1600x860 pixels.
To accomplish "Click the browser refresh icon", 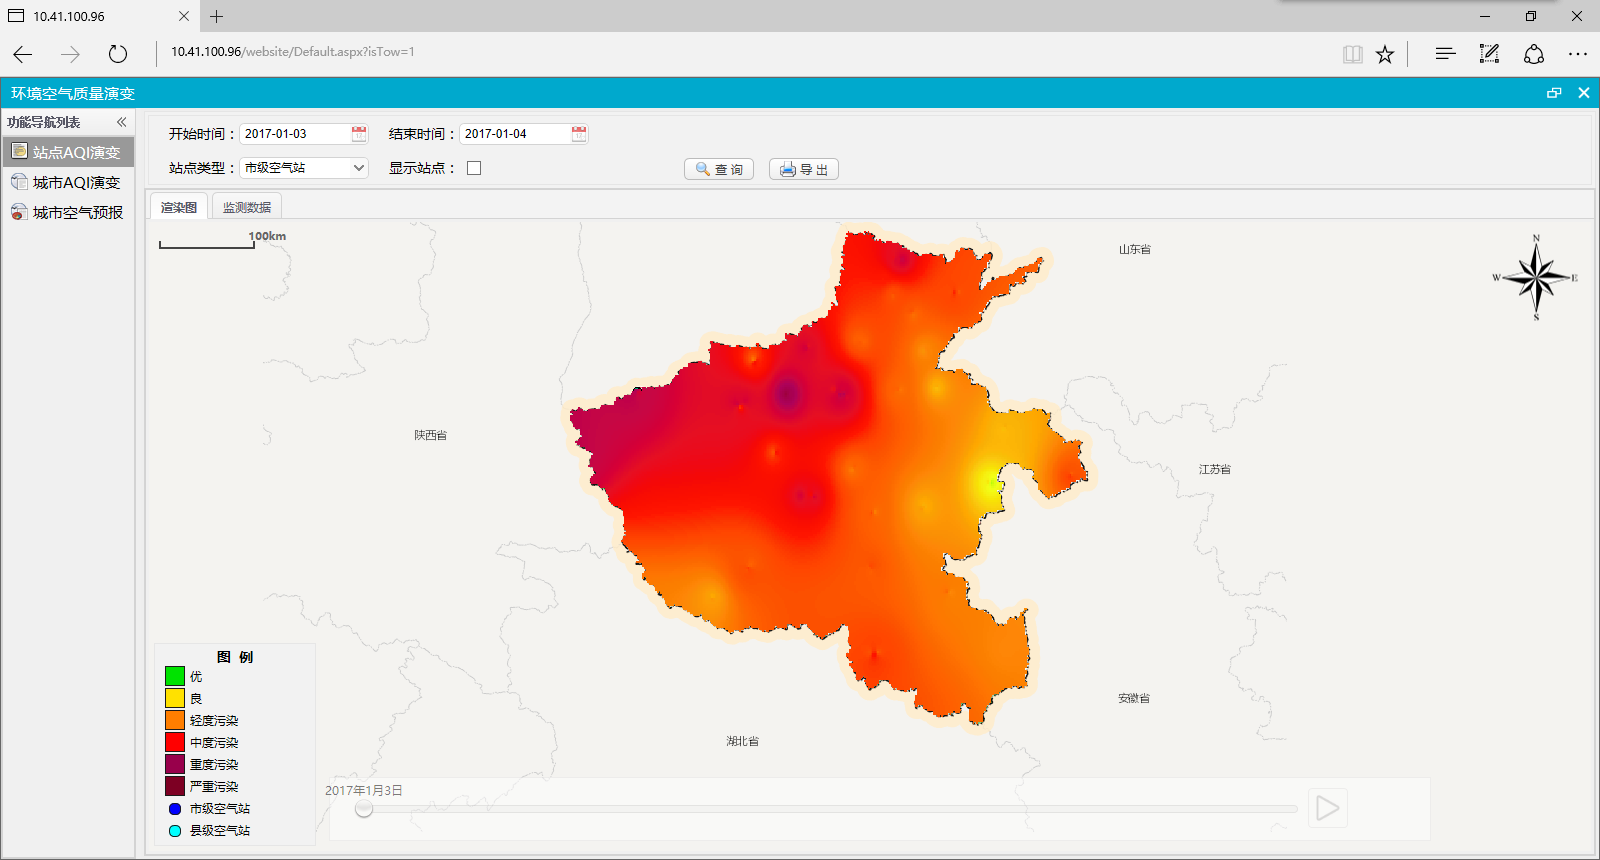I will (118, 54).
